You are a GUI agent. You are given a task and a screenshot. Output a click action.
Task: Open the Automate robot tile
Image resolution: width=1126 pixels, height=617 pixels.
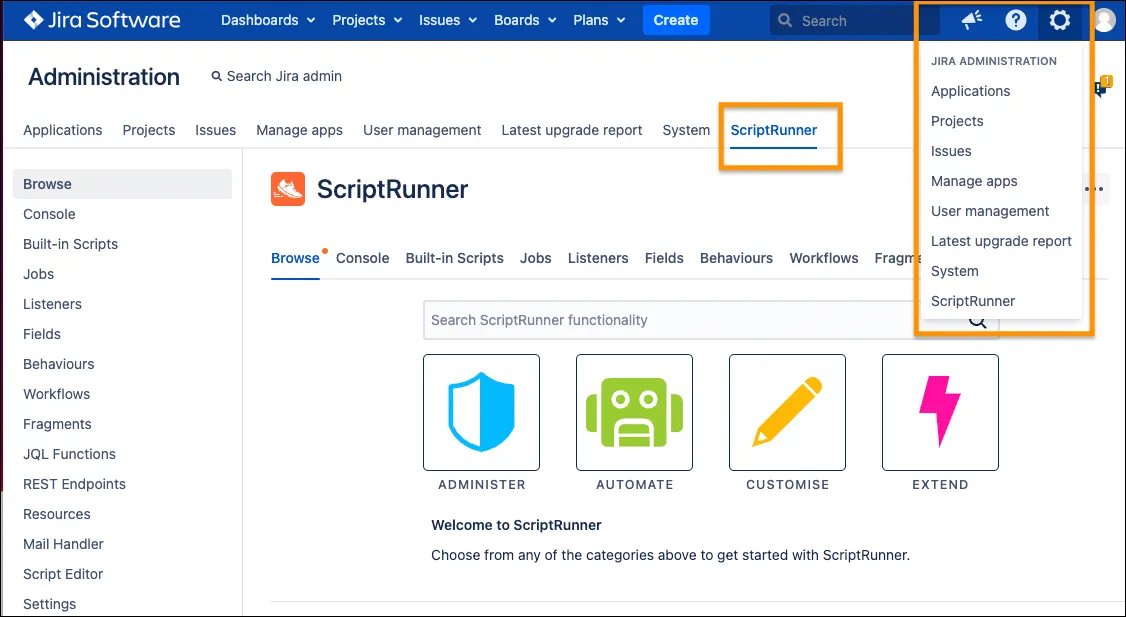tap(634, 412)
